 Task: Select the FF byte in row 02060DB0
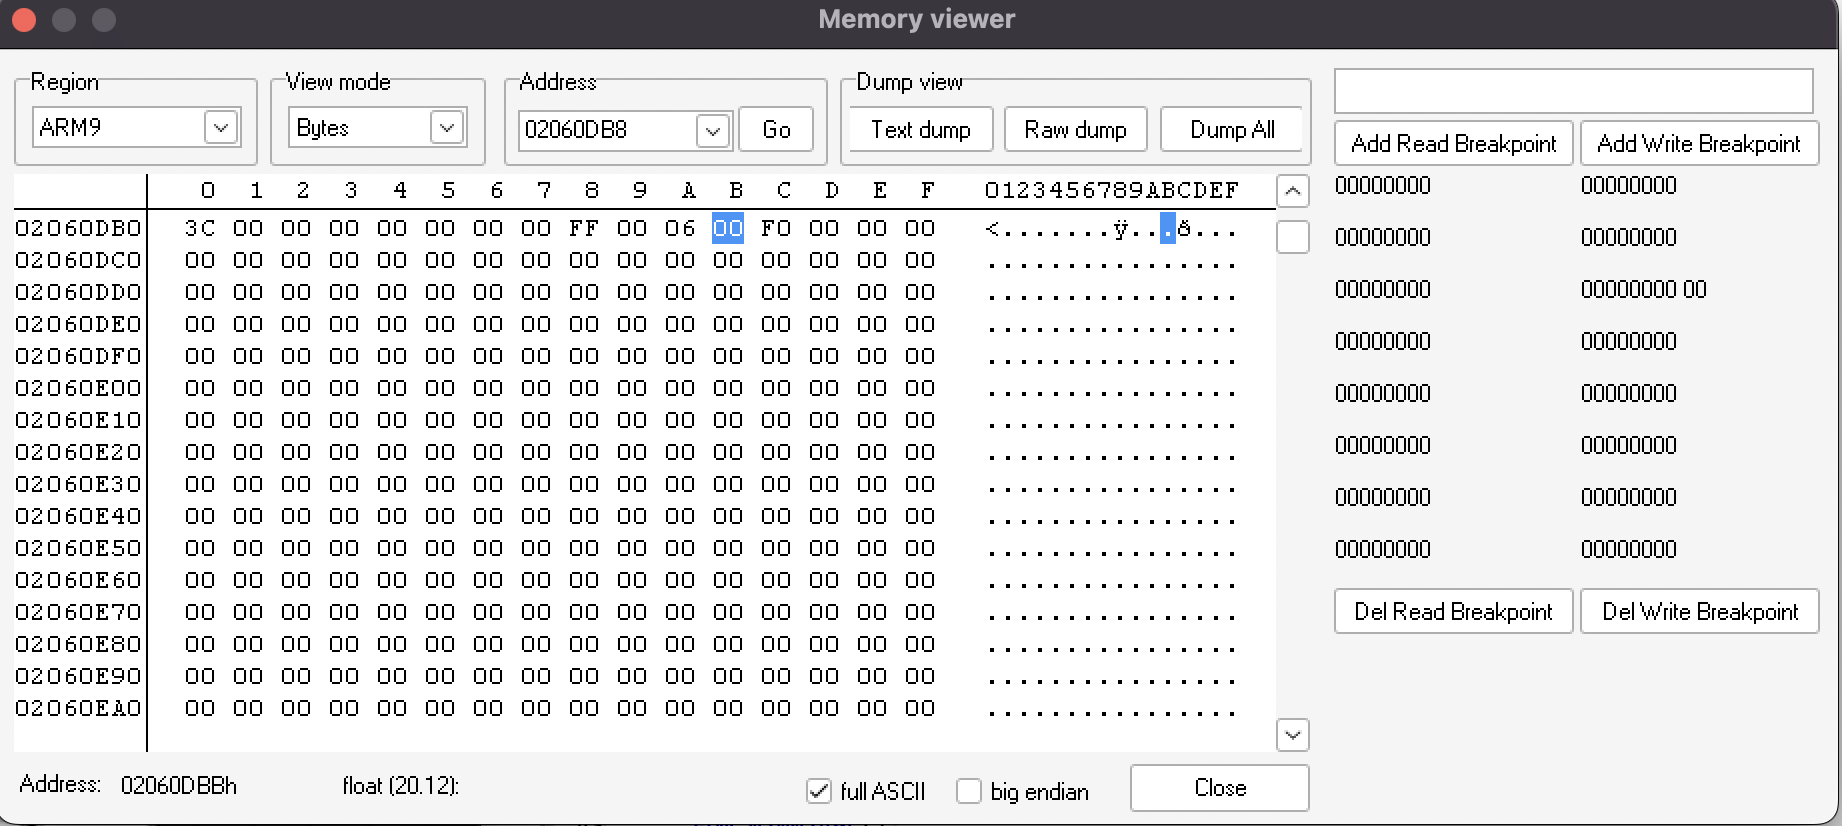tap(584, 228)
